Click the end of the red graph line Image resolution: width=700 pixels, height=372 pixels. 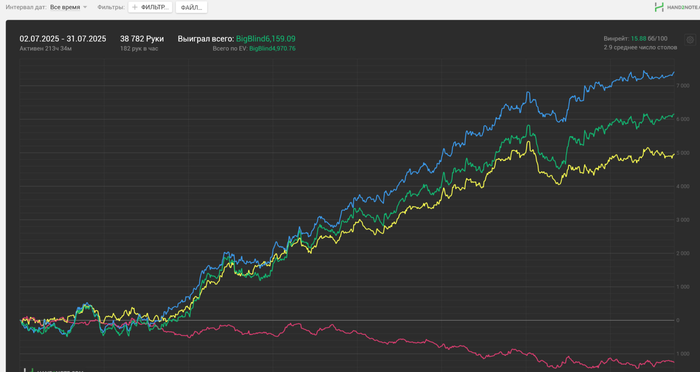click(674, 362)
